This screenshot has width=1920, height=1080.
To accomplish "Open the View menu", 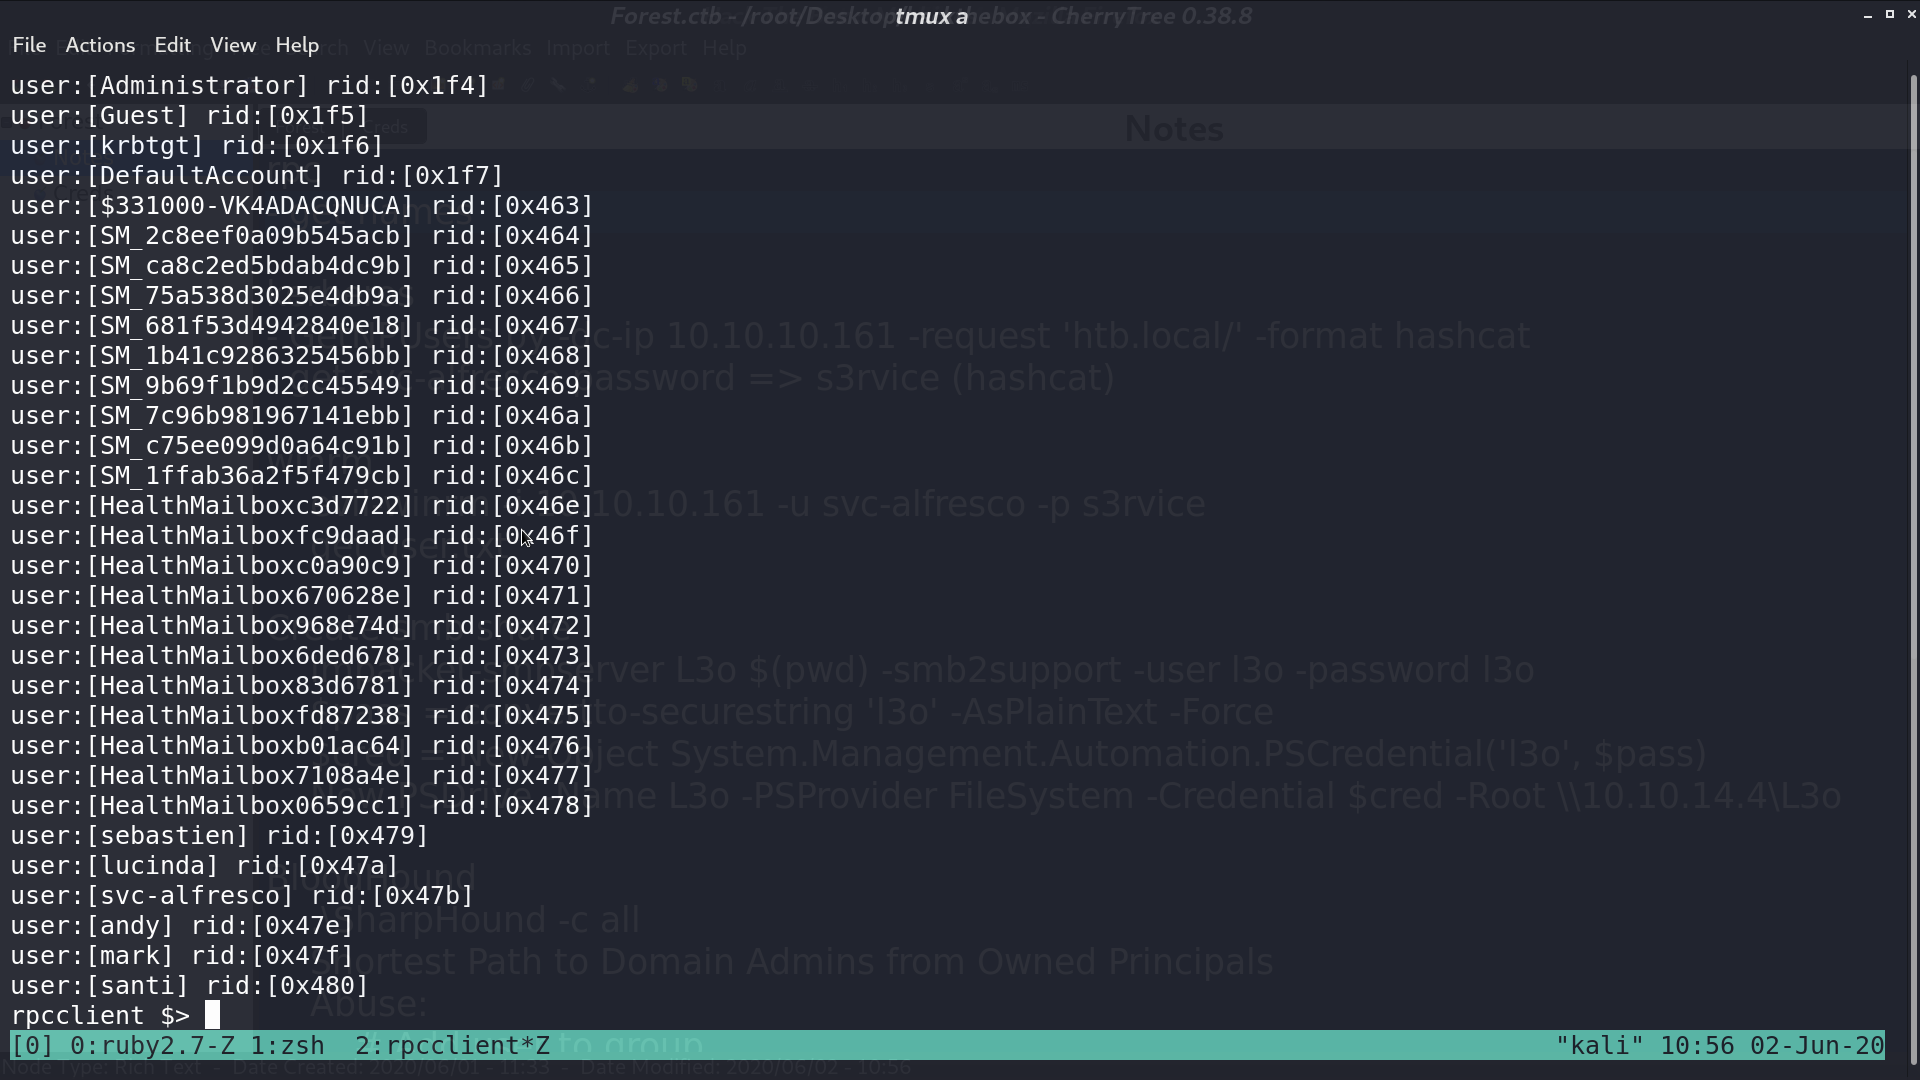I will (233, 45).
